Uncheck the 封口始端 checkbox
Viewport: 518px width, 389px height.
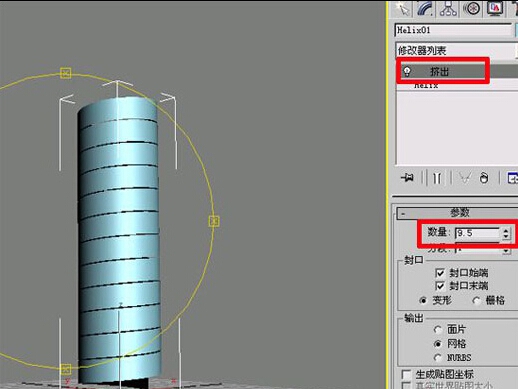440,273
